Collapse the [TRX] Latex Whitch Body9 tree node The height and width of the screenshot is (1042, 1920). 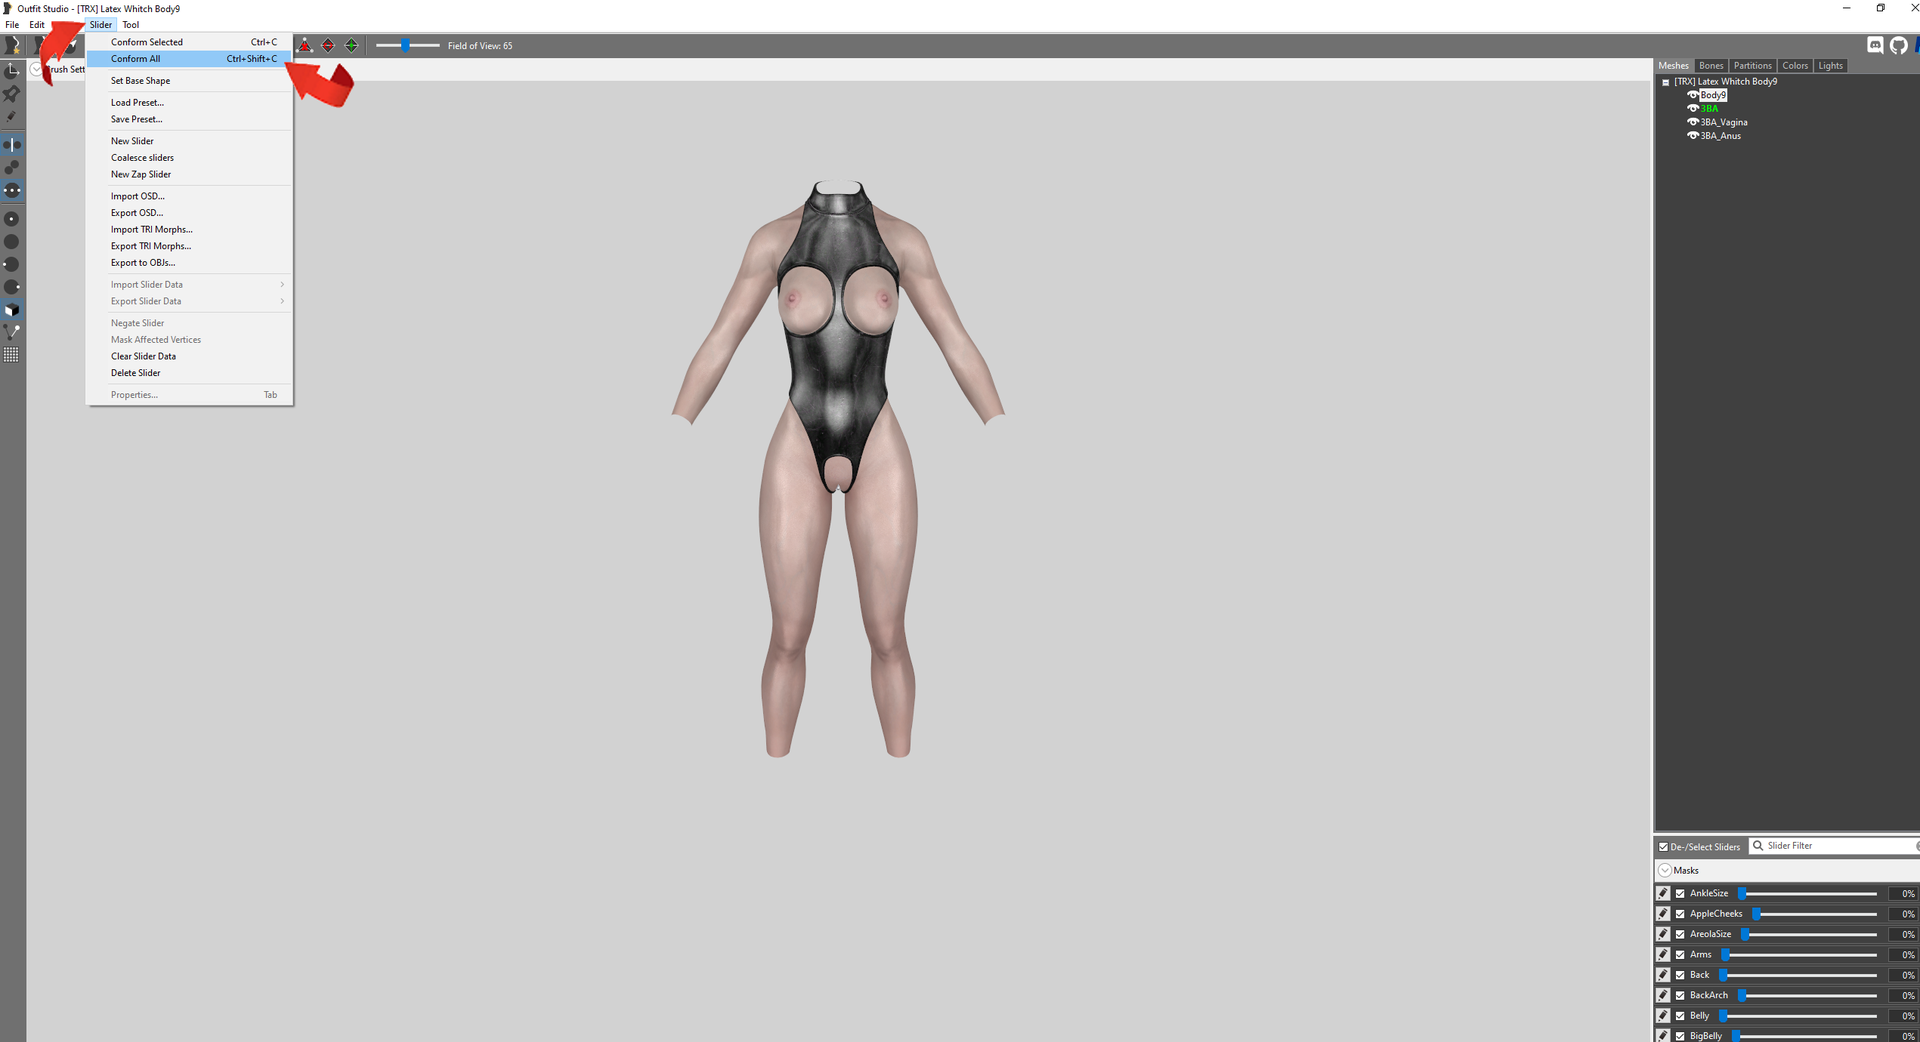coord(1665,82)
